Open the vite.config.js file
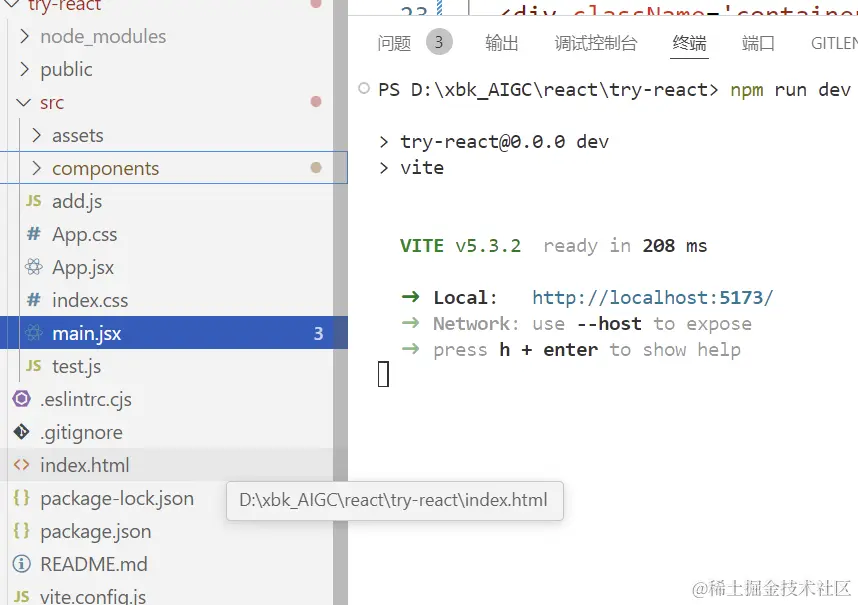The image size is (858, 605). tap(93, 596)
